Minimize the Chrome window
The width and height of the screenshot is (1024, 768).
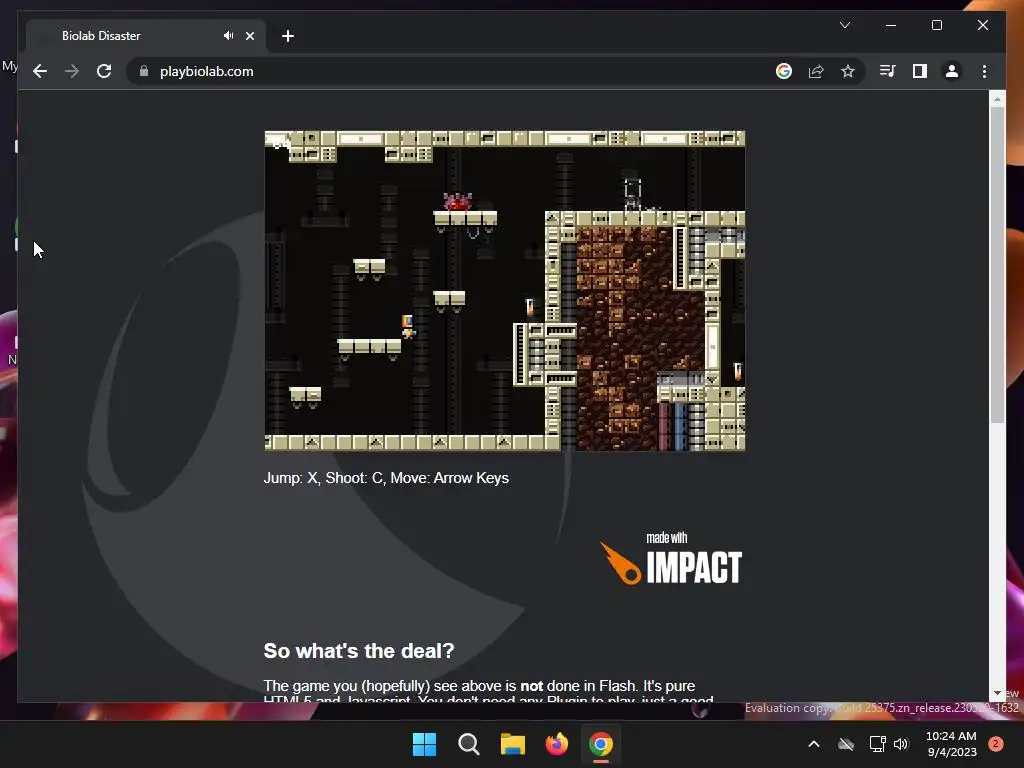(891, 25)
